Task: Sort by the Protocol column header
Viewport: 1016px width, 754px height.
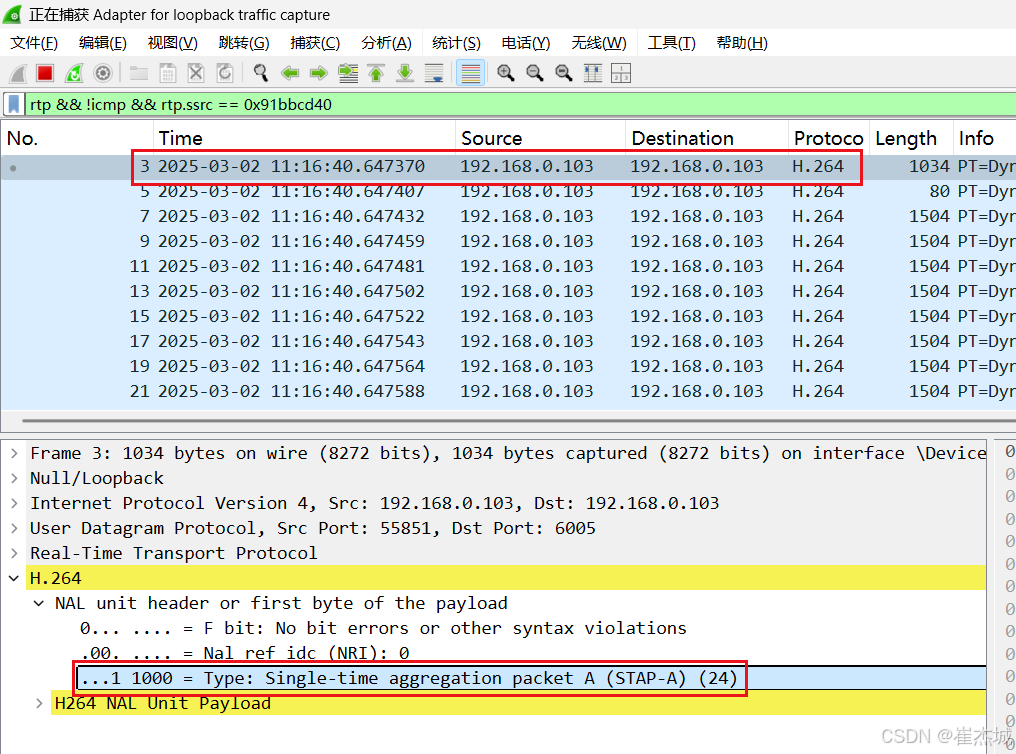Action: click(x=829, y=138)
